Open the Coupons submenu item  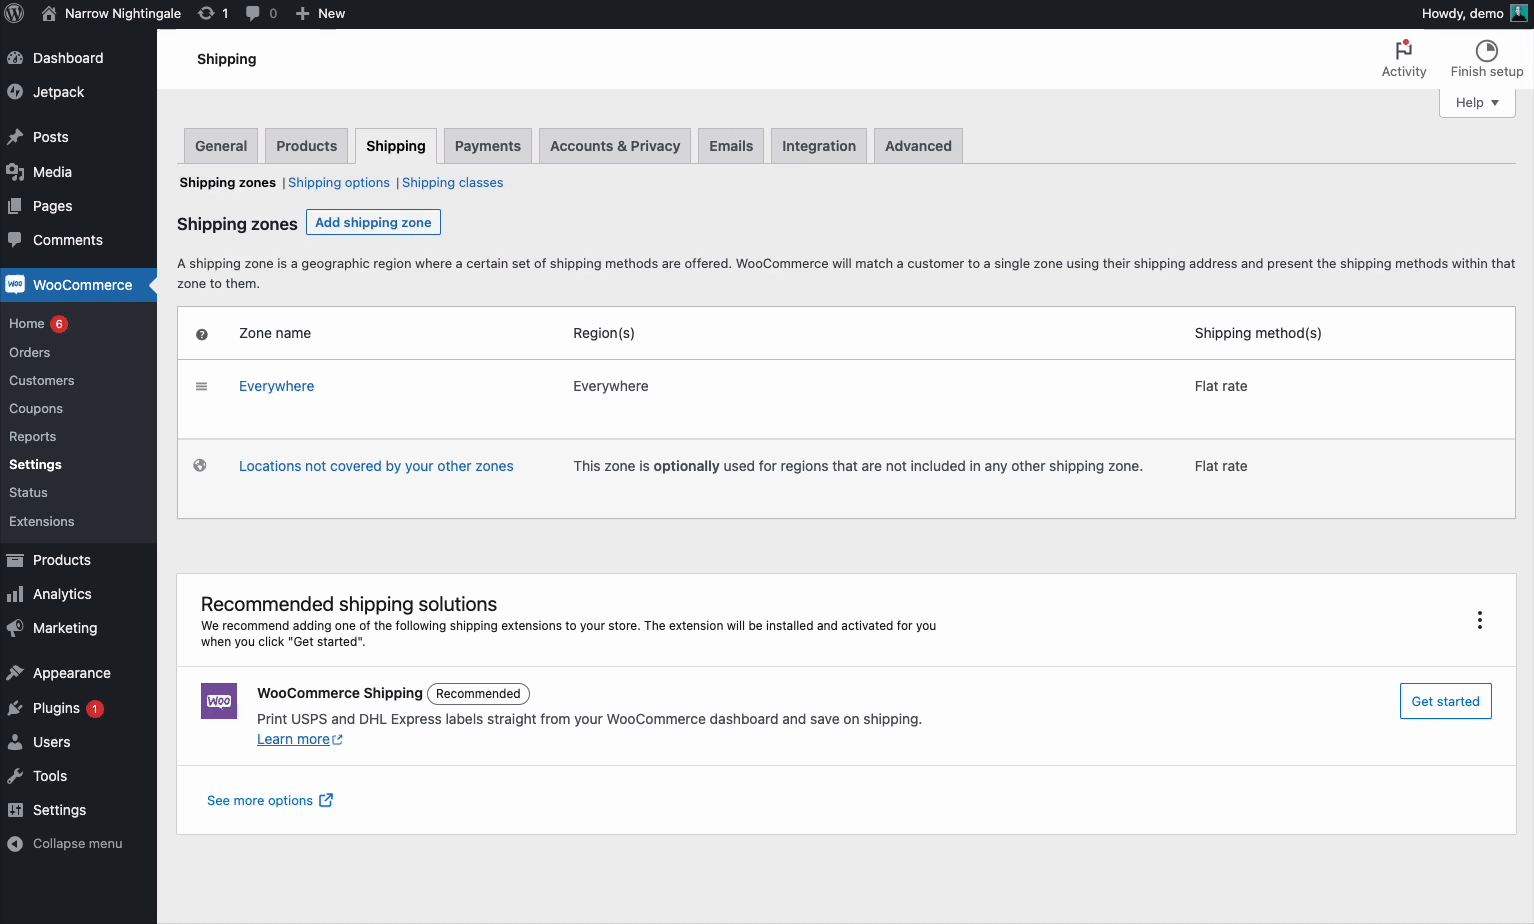(x=36, y=408)
